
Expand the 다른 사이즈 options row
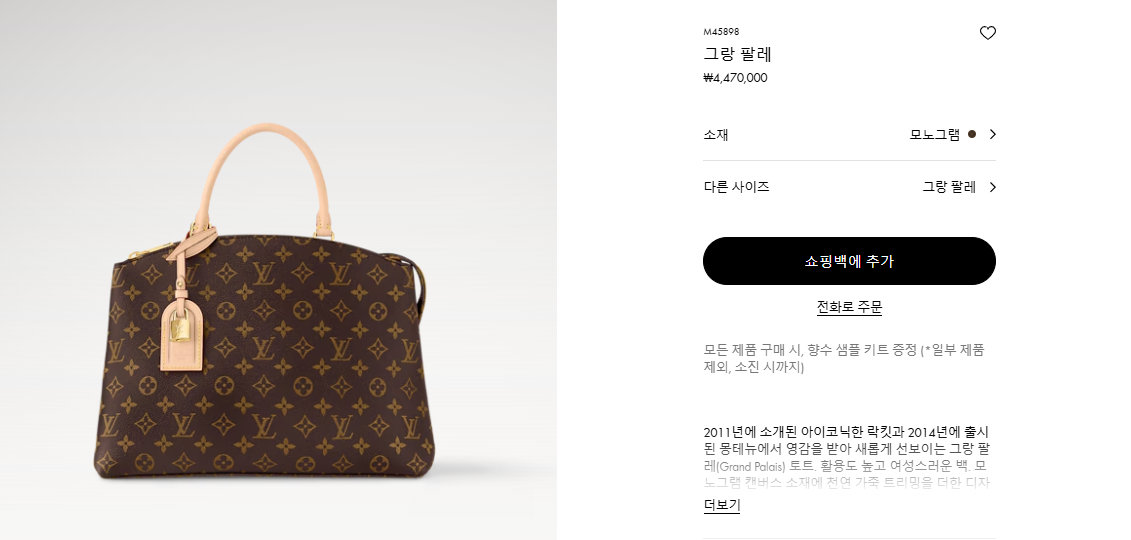(x=849, y=187)
